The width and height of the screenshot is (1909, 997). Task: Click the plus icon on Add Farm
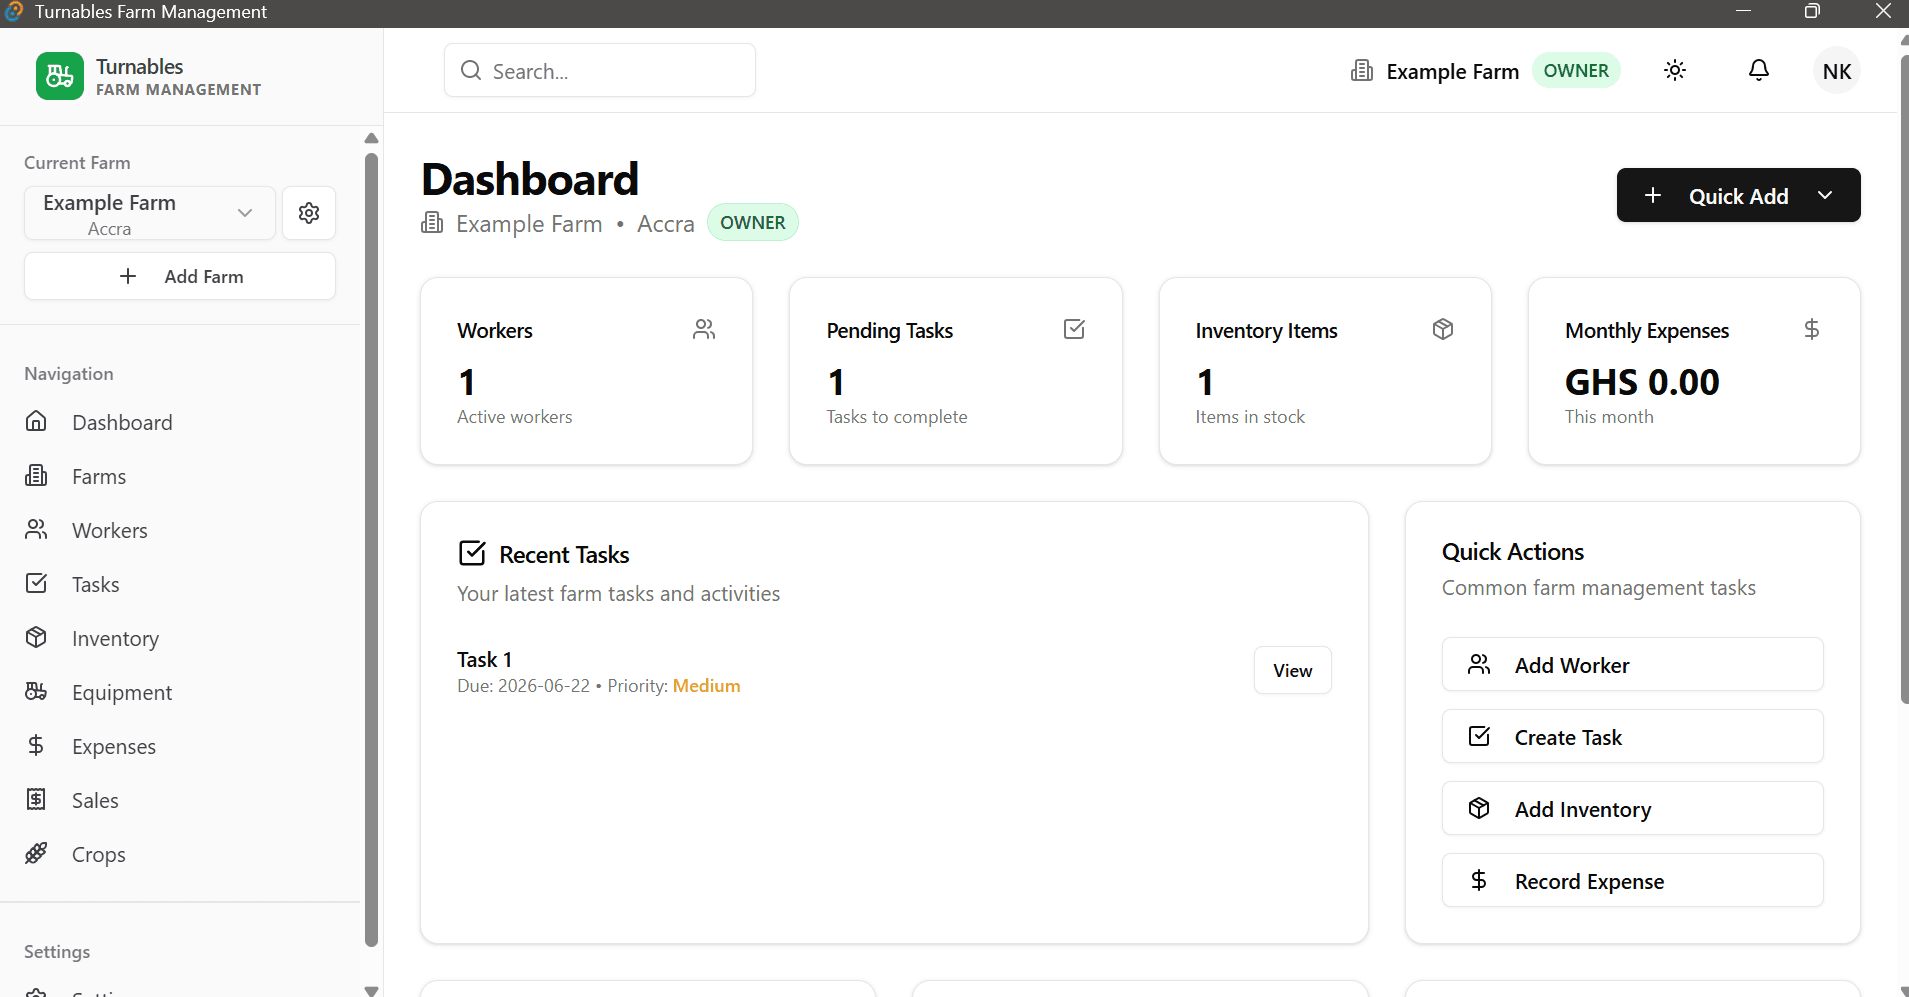tap(128, 276)
